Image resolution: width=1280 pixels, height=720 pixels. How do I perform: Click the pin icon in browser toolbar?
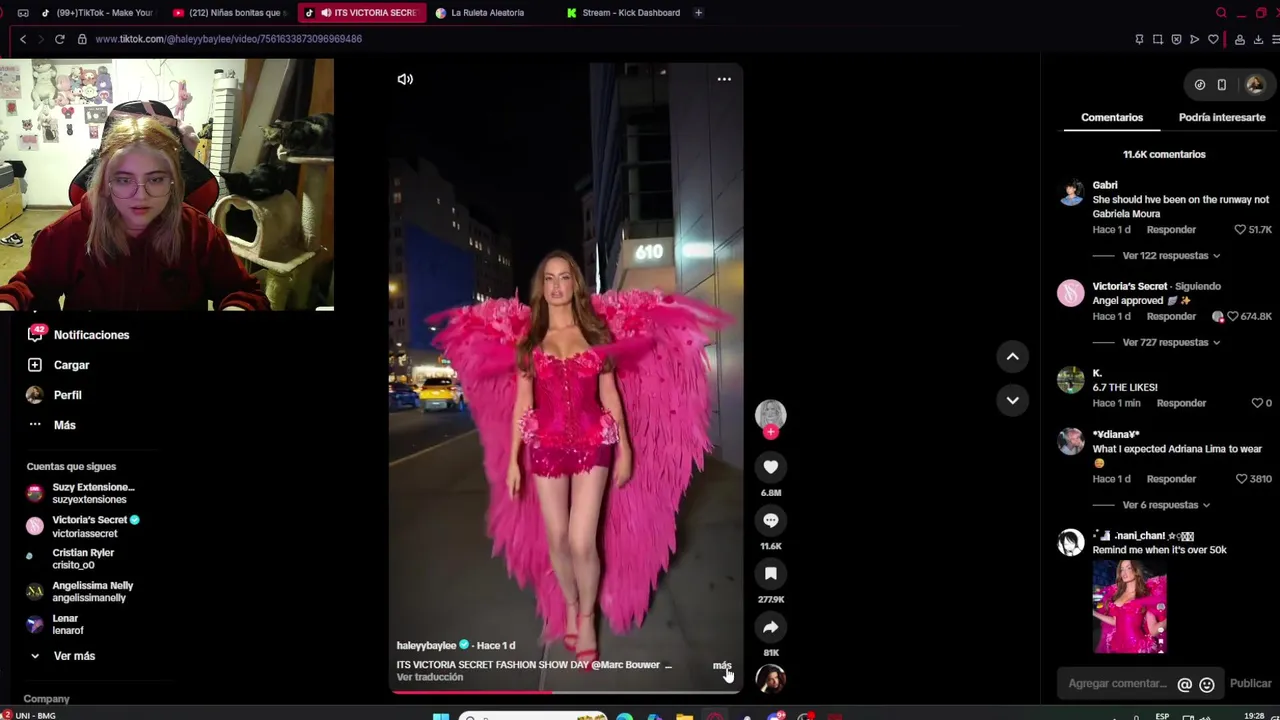[x=1139, y=39]
